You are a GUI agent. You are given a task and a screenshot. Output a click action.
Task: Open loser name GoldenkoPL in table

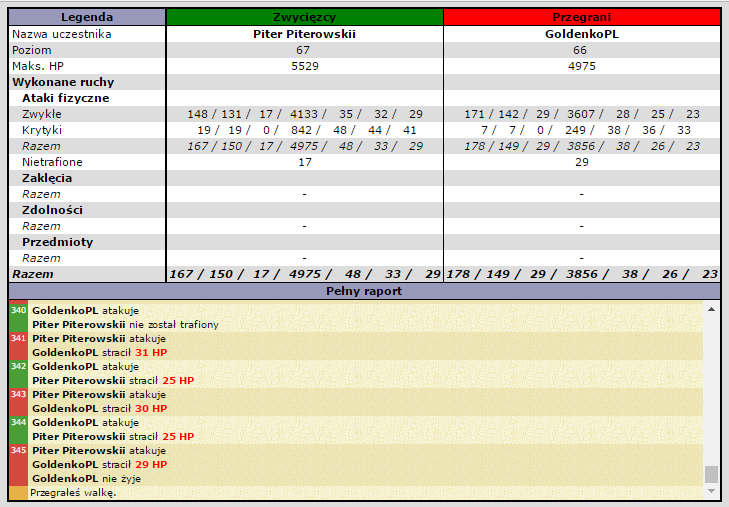[x=581, y=34]
